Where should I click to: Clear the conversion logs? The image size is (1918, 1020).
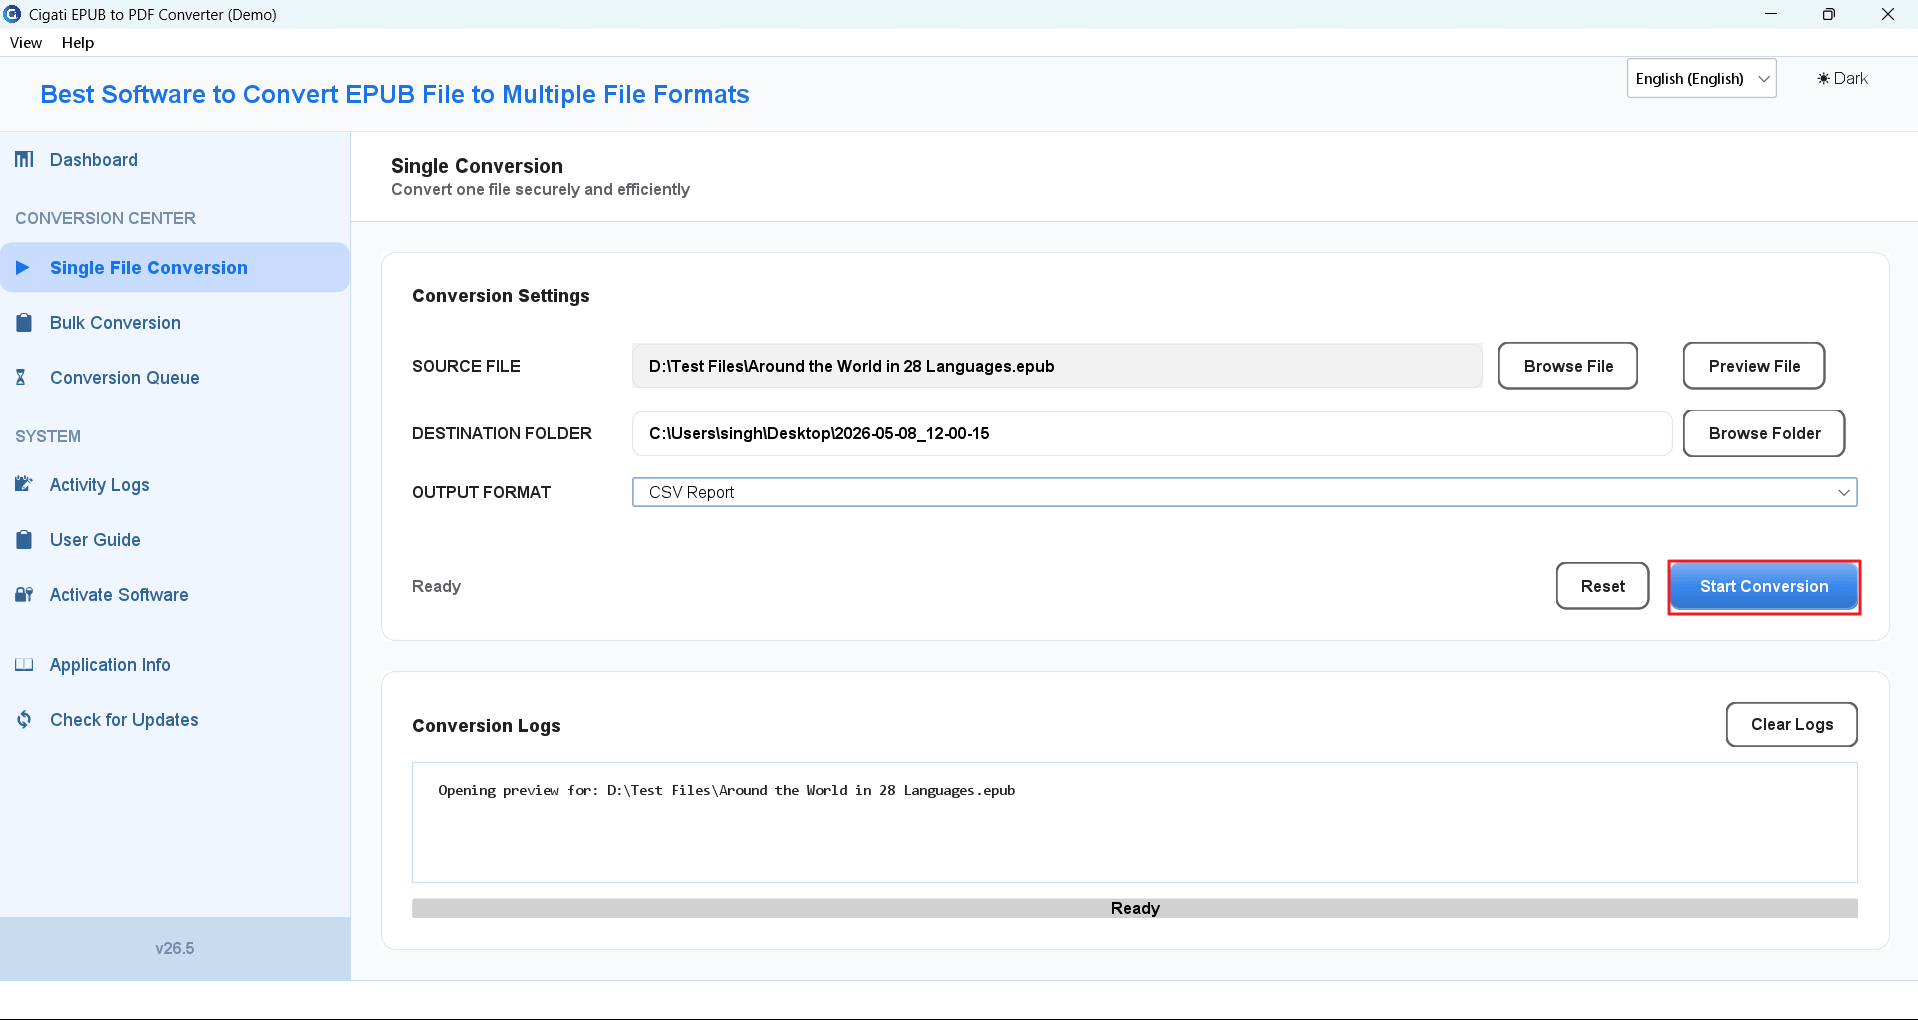pyautogui.click(x=1791, y=724)
